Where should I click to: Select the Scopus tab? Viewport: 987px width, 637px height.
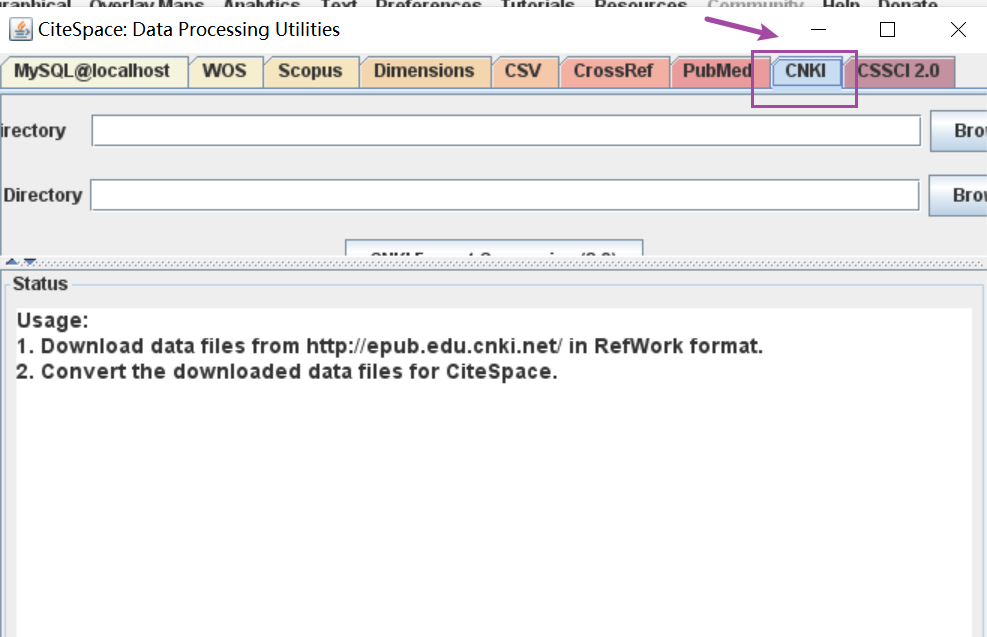pos(310,71)
